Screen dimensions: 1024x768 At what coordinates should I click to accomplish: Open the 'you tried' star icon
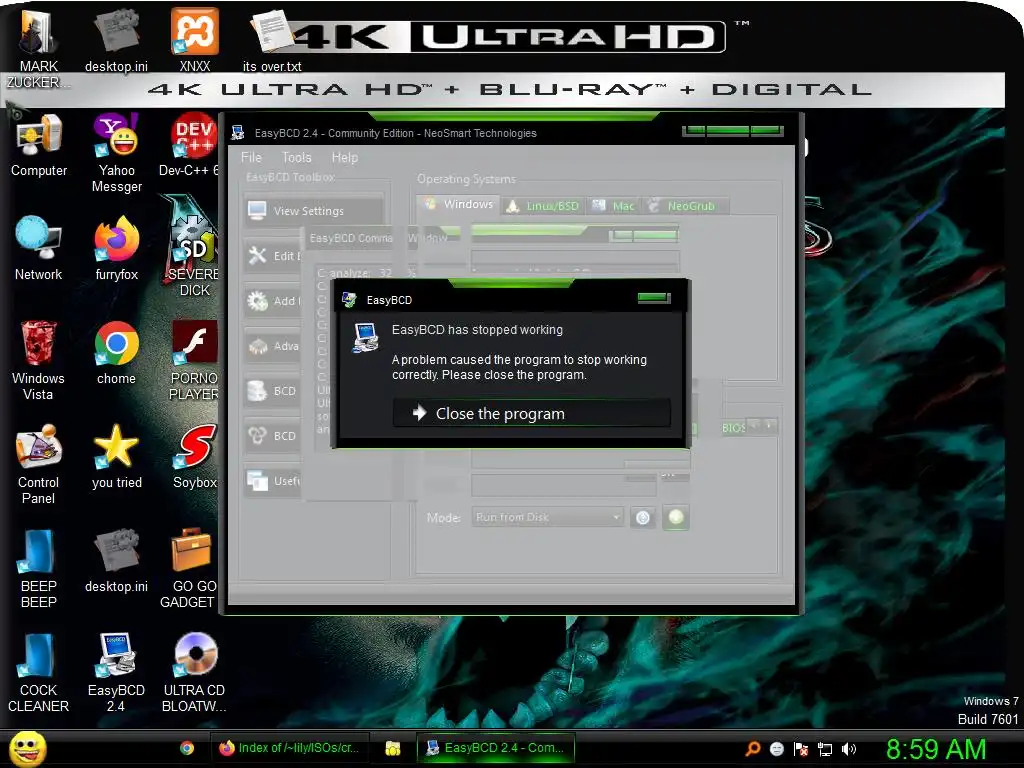click(116, 456)
